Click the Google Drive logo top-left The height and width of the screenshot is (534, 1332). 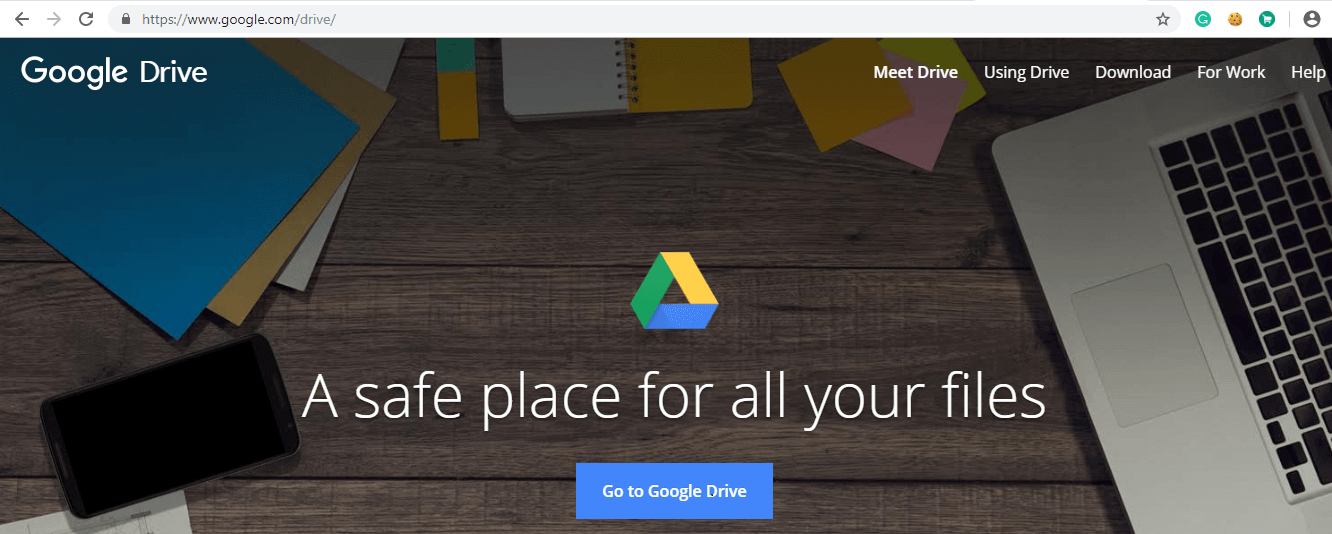click(114, 72)
